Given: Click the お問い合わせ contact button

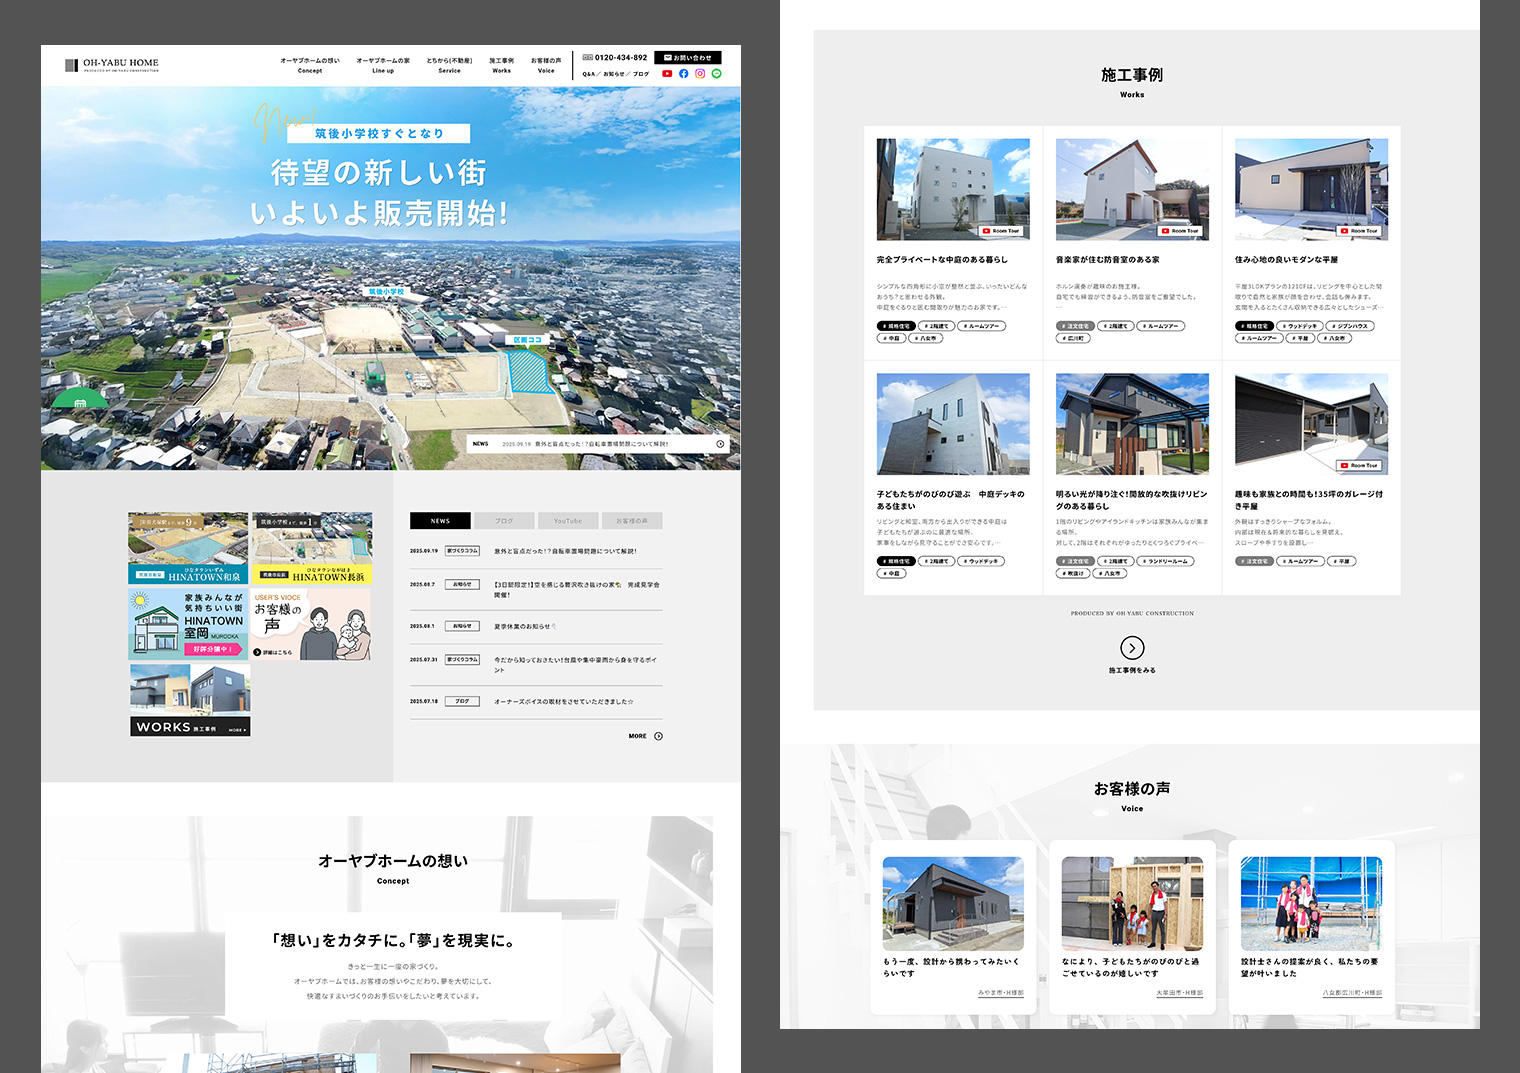Looking at the screenshot, I should point(687,58).
